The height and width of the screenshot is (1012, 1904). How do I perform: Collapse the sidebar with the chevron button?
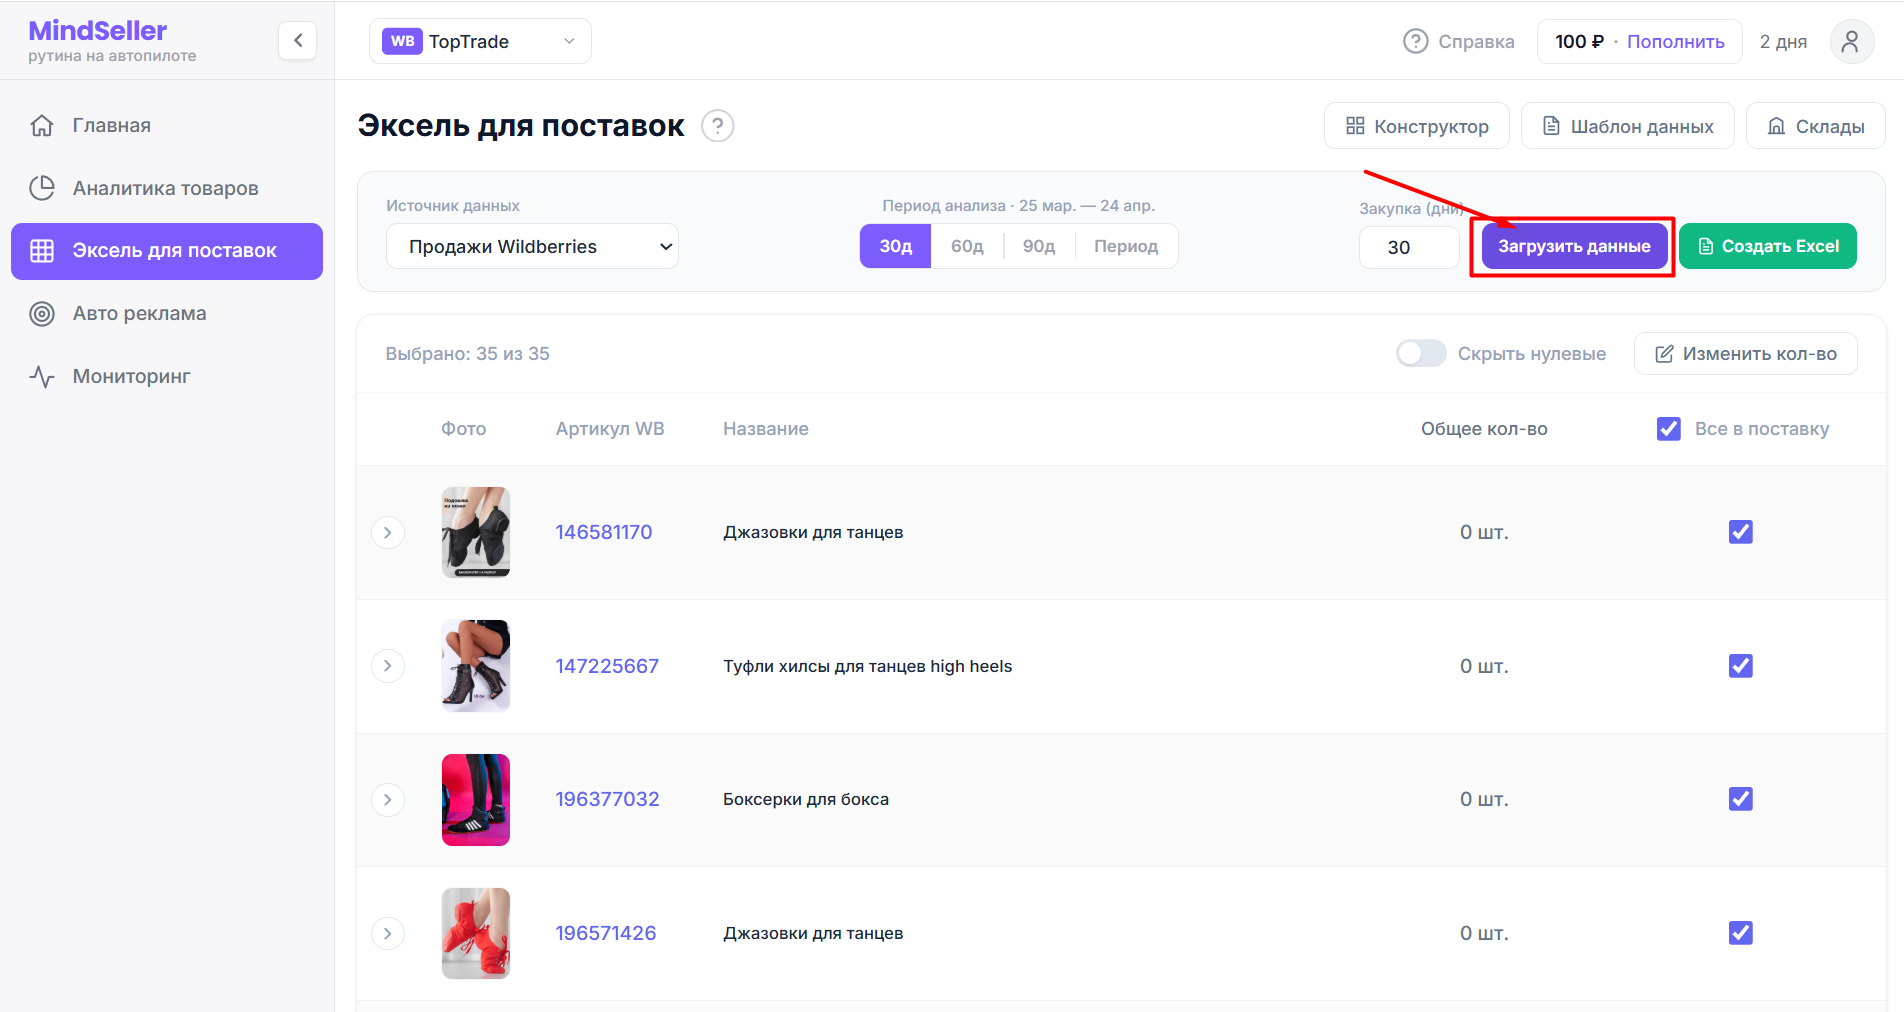click(297, 41)
